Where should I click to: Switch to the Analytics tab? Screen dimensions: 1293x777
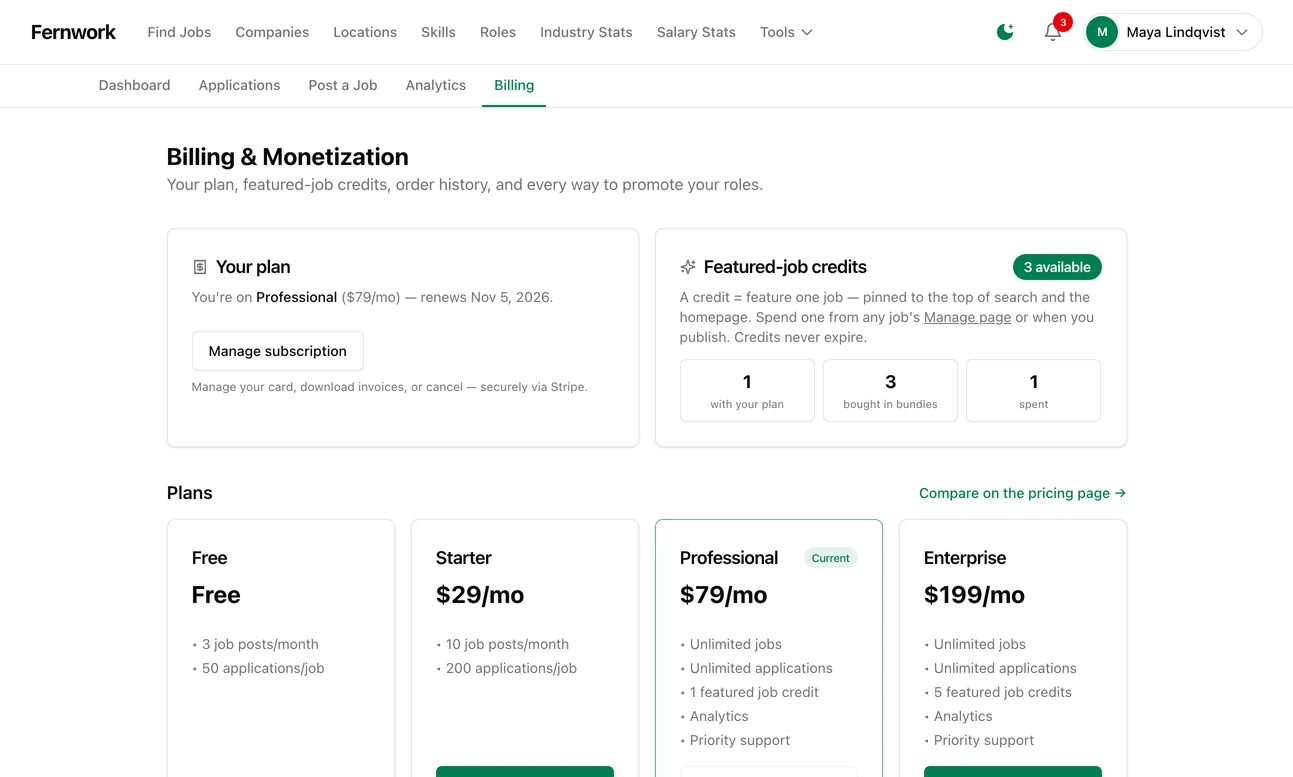(x=436, y=86)
